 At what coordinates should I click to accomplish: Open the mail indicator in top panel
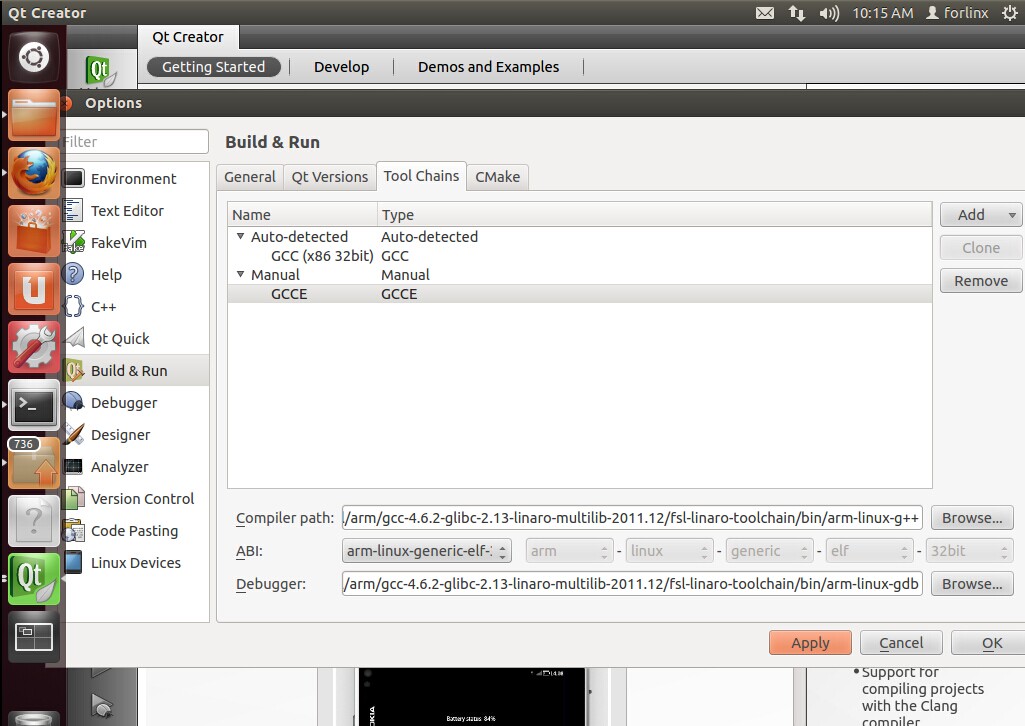coord(765,13)
